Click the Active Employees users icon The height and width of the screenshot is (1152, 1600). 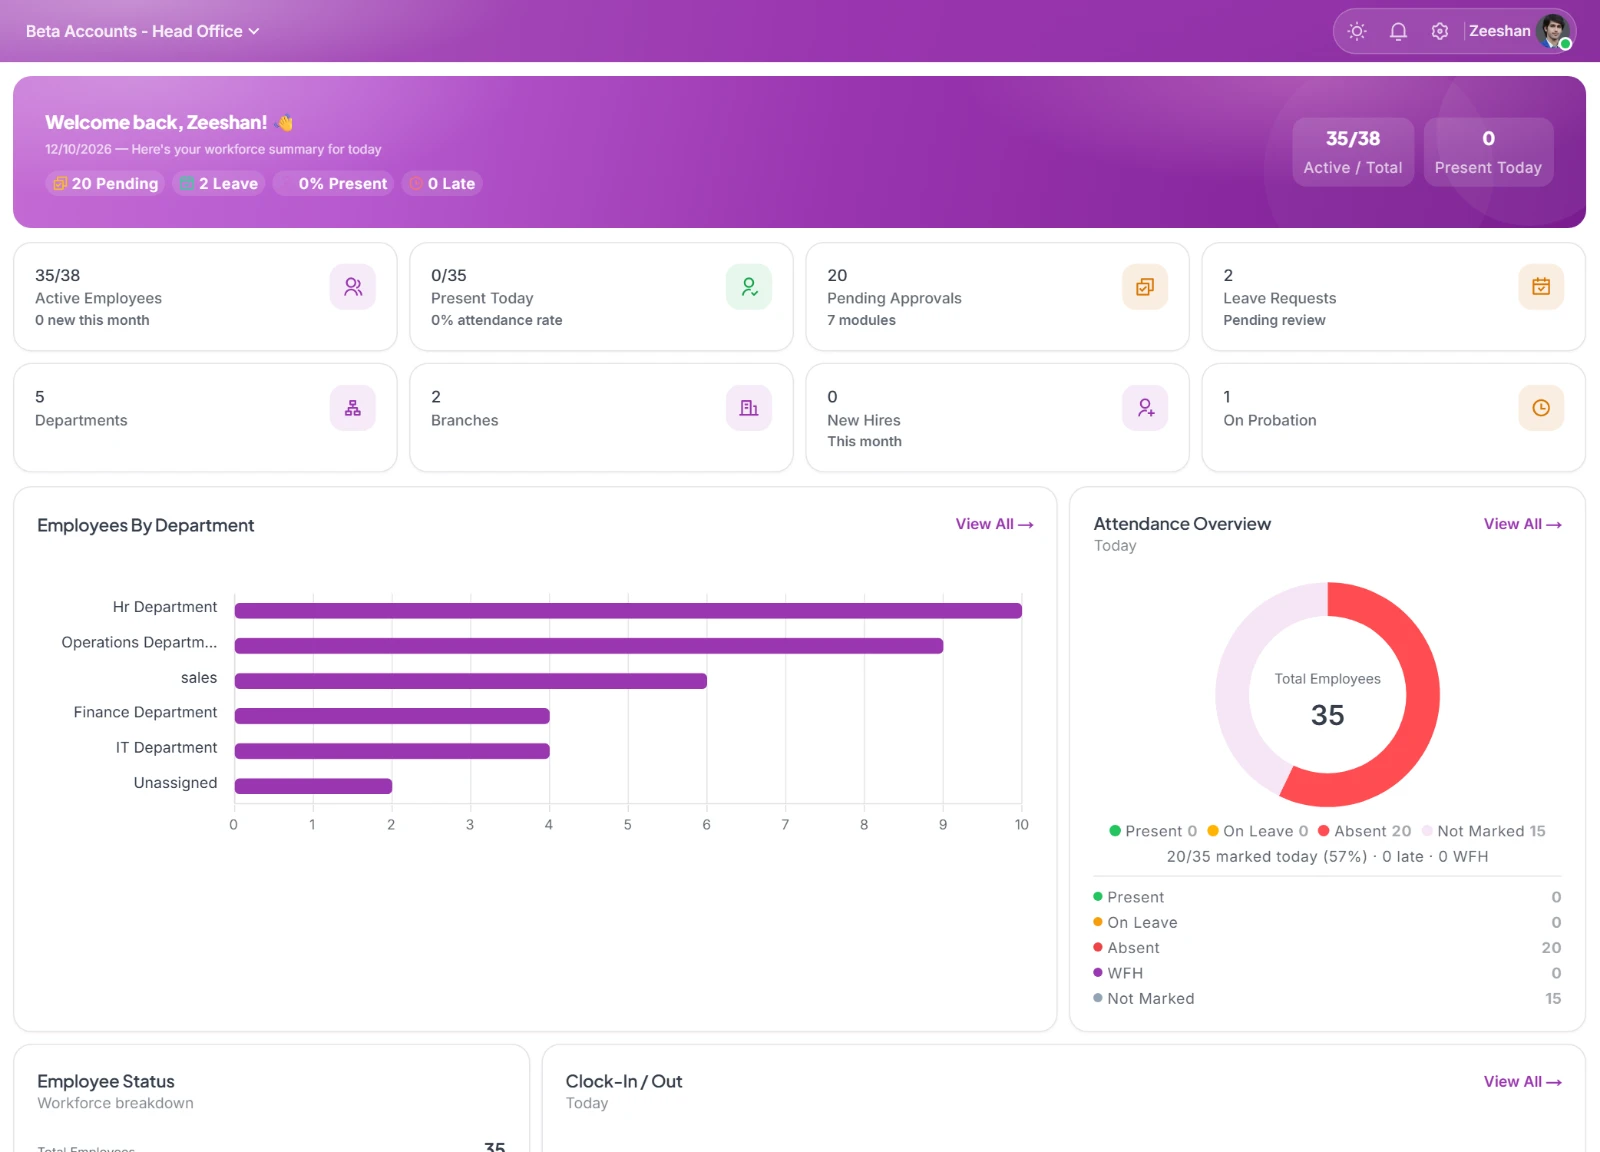tap(353, 287)
